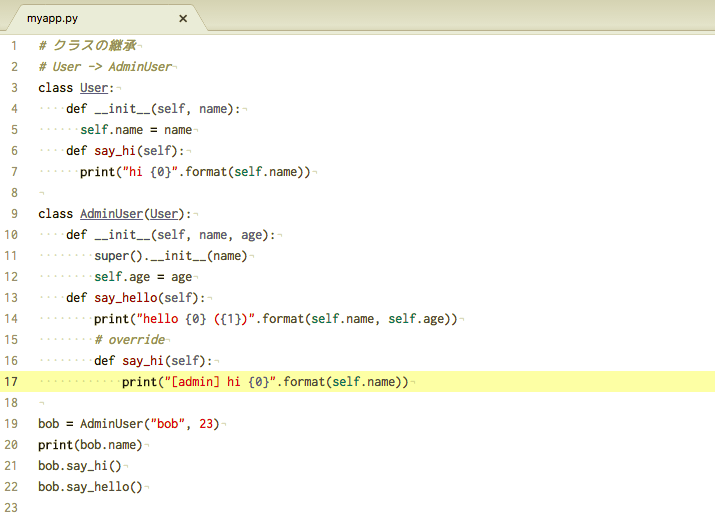Click the number 23 in AdminUser call
This screenshot has height=522, width=715.
click(x=208, y=424)
